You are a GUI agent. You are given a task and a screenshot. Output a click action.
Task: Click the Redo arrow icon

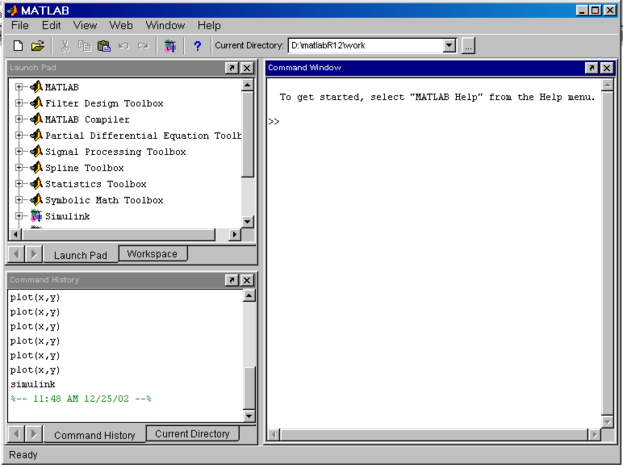143,46
